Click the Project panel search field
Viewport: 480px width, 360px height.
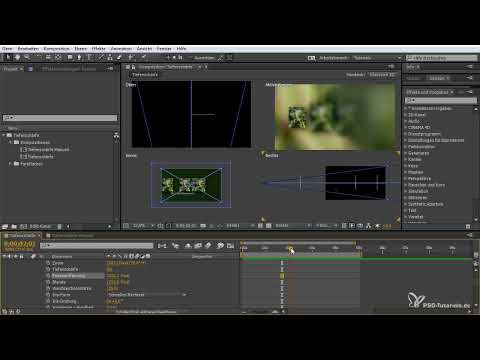[x=60, y=118]
